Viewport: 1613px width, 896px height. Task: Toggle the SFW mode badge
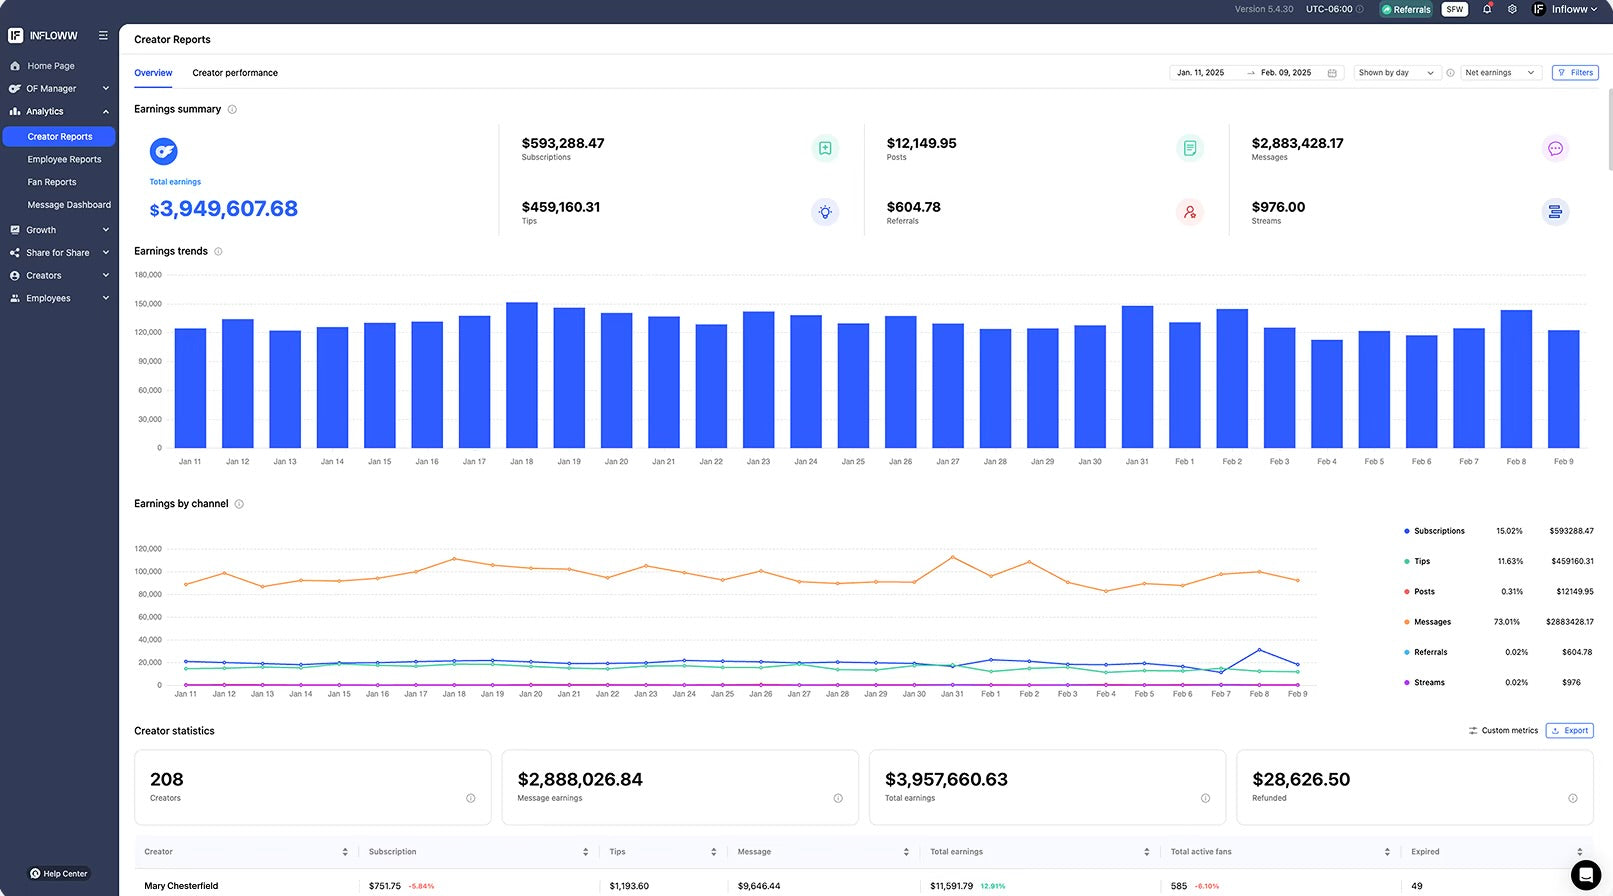(1455, 9)
